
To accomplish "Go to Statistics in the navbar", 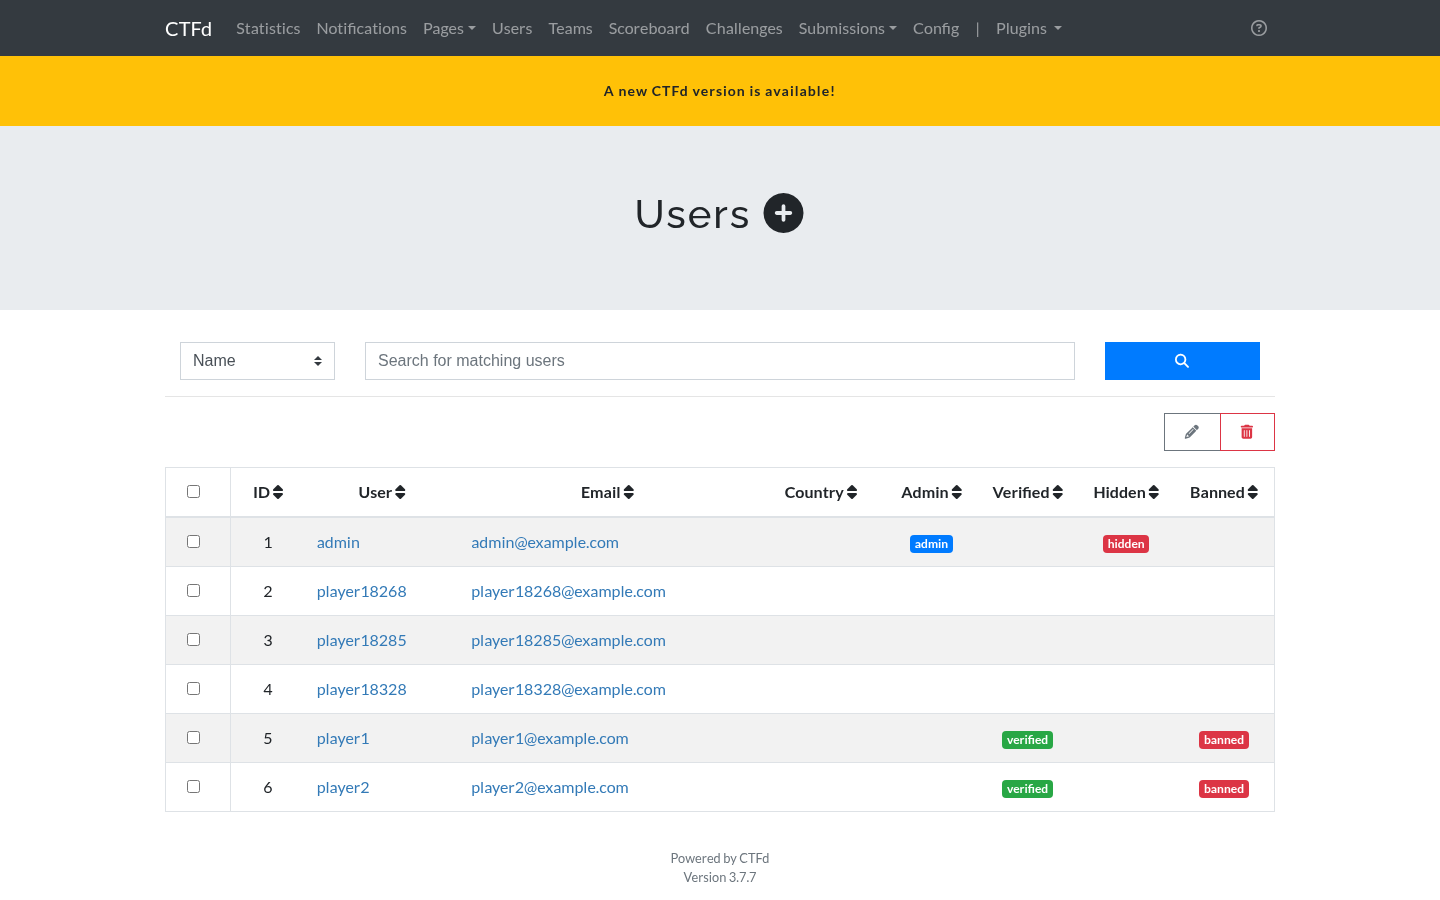I will [268, 28].
